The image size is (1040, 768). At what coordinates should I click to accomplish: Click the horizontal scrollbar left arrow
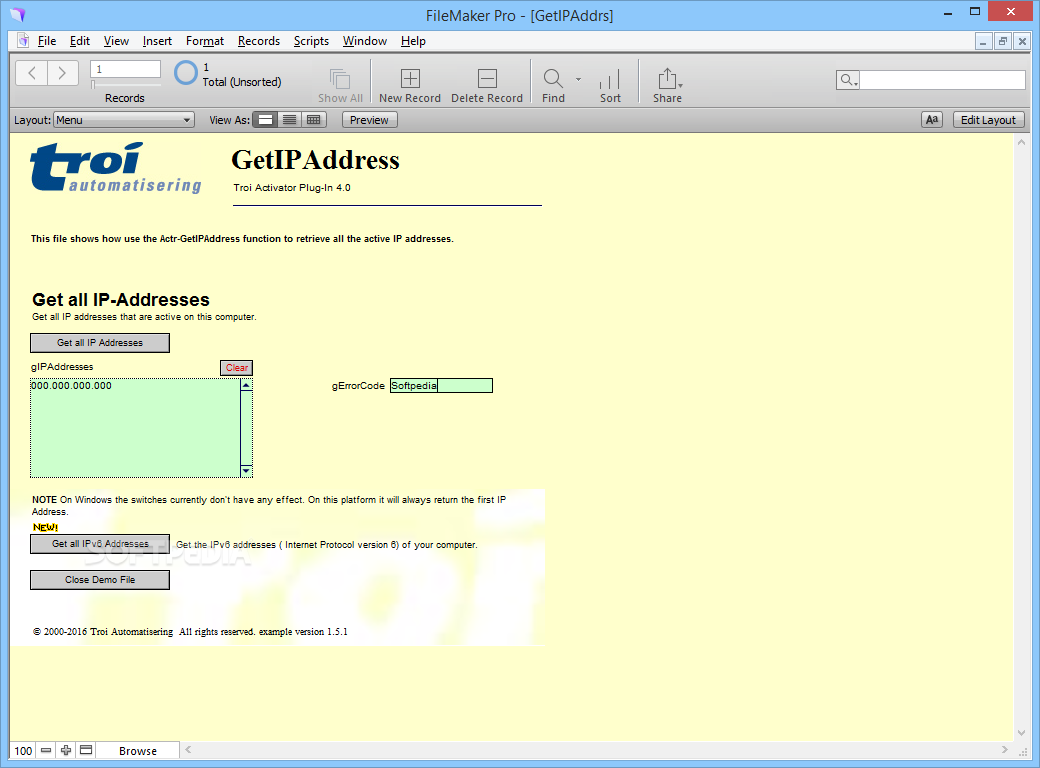click(188, 749)
